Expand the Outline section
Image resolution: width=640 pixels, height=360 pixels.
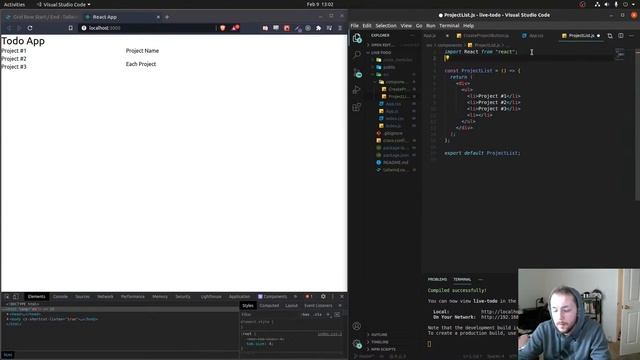click(379, 335)
